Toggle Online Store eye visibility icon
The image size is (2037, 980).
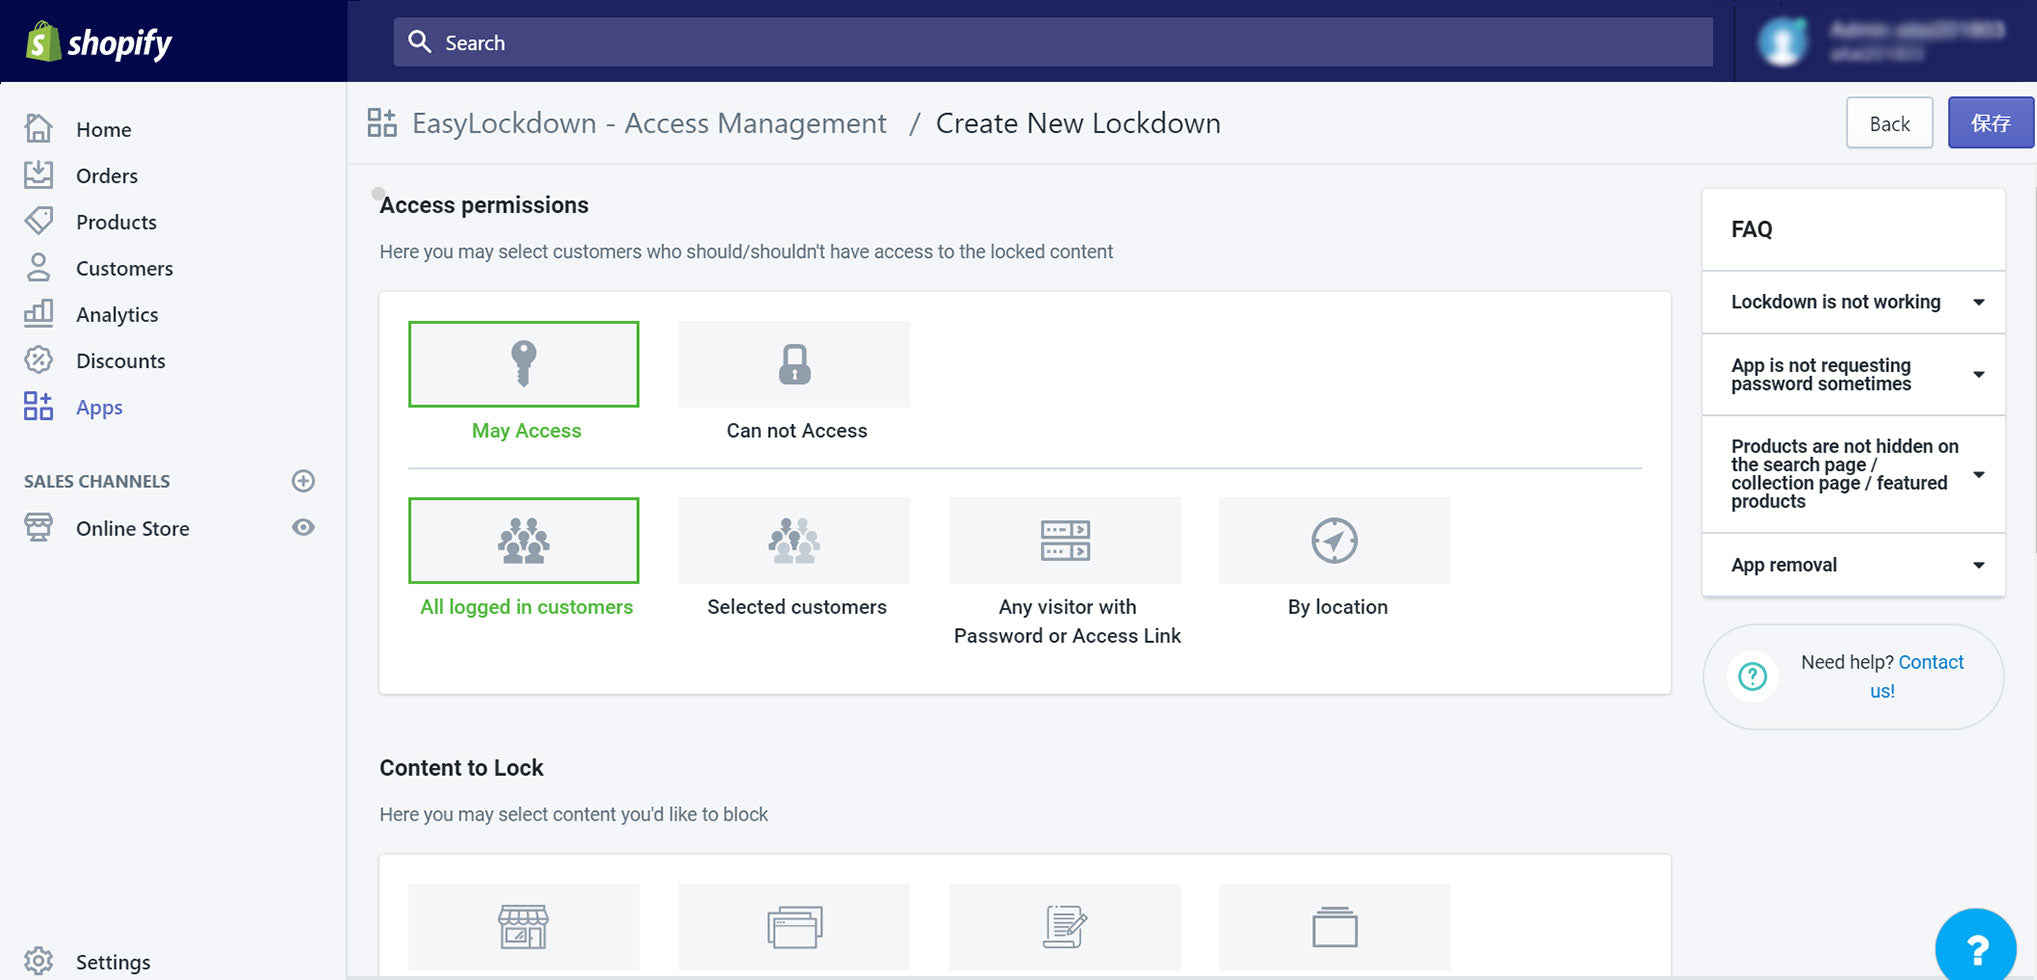click(x=303, y=527)
